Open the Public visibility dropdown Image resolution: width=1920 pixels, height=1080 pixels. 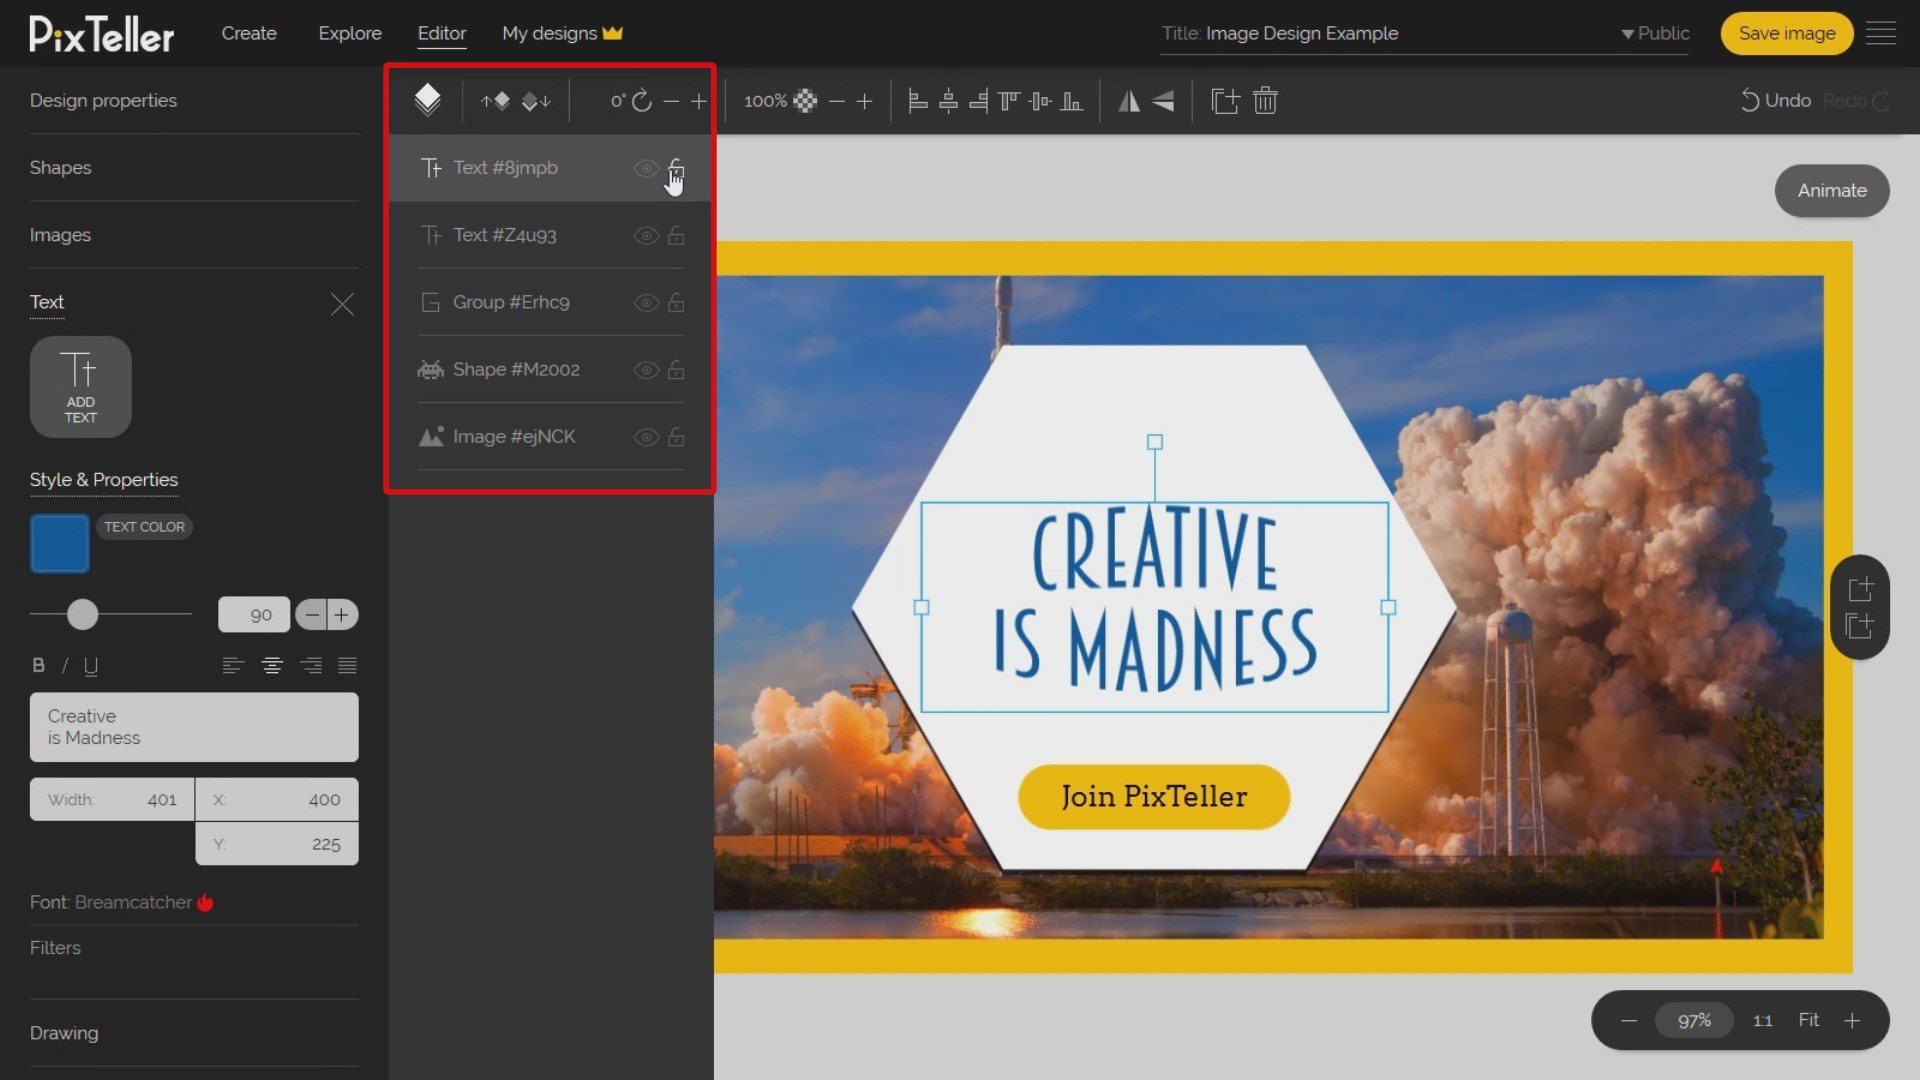click(x=1655, y=33)
